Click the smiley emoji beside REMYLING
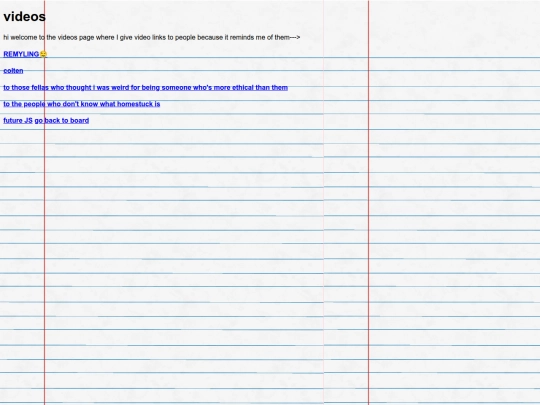The height and width of the screenshot is (405, 540). [x=43, y=54]
